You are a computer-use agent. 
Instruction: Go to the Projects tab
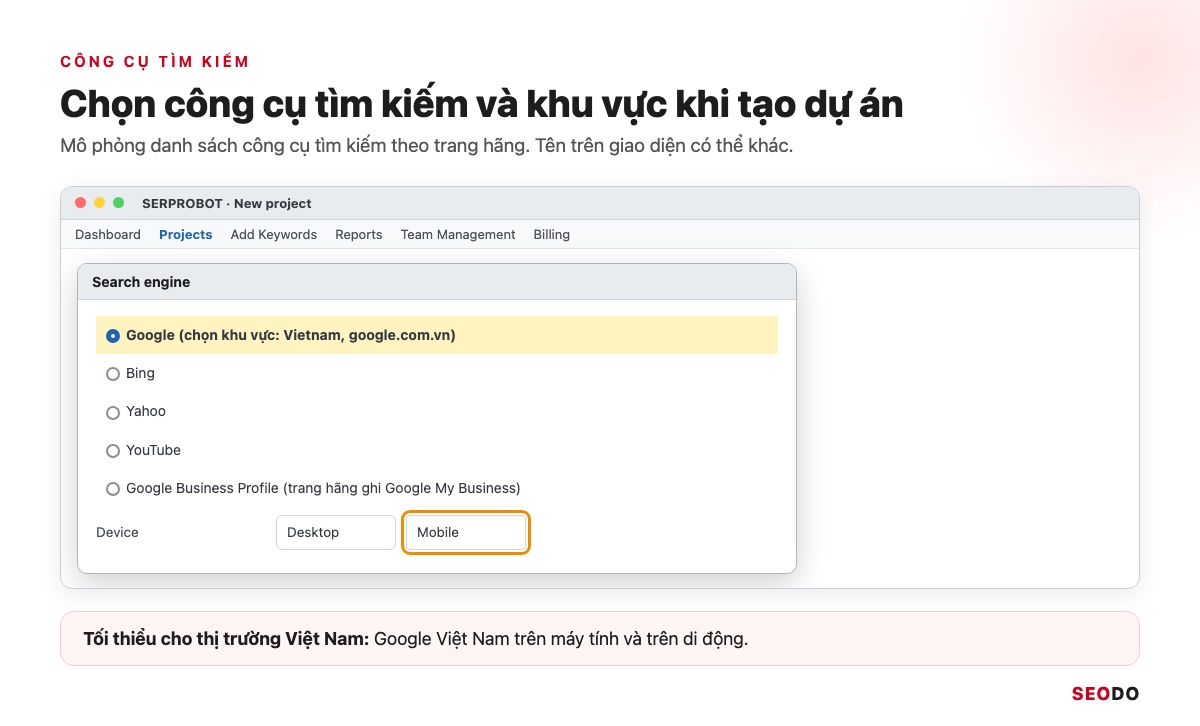[186, 234]
